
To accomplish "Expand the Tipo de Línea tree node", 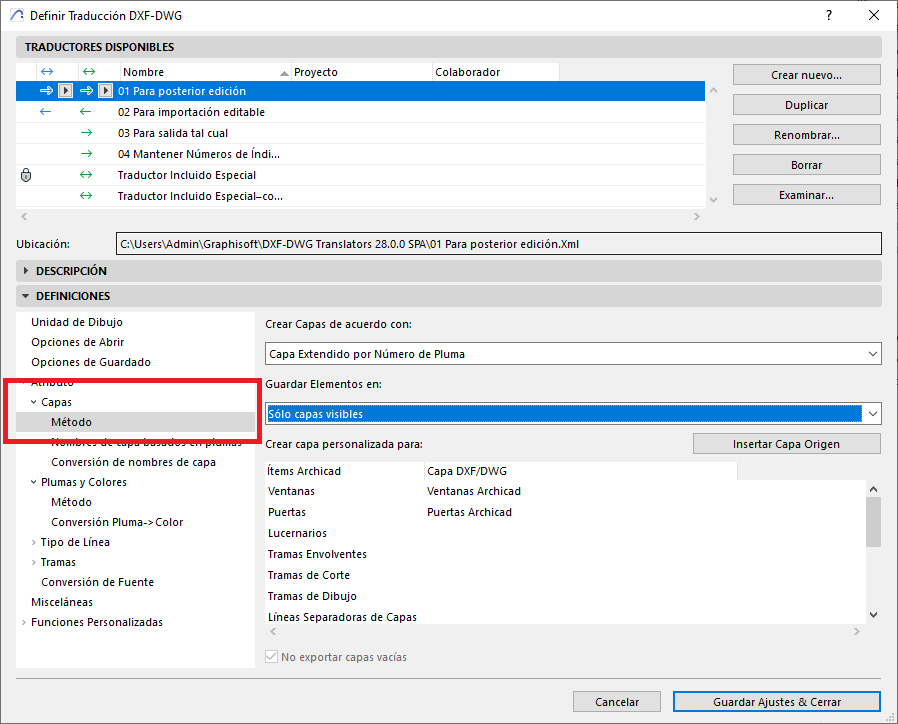I will [35, 542].
